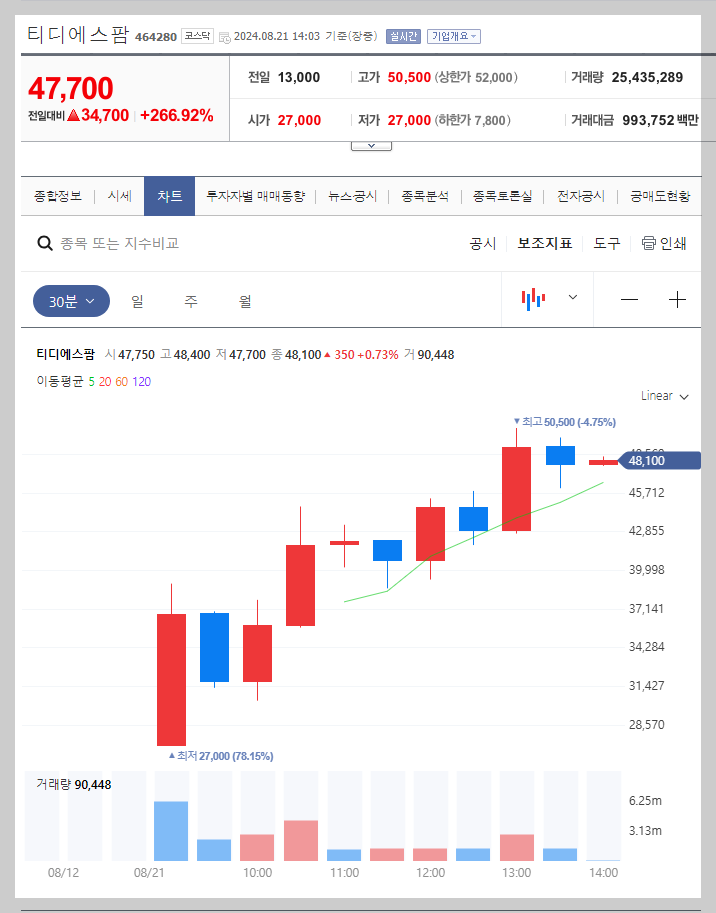Select the 월 (monthly) chart period
The height and width of the screenshot is (913, 716).
(243, 300)
